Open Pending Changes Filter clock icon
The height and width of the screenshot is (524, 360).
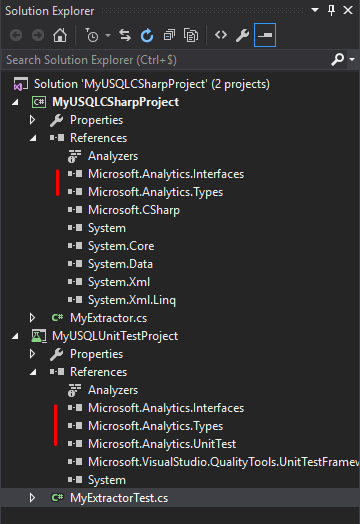click(92, 35)
